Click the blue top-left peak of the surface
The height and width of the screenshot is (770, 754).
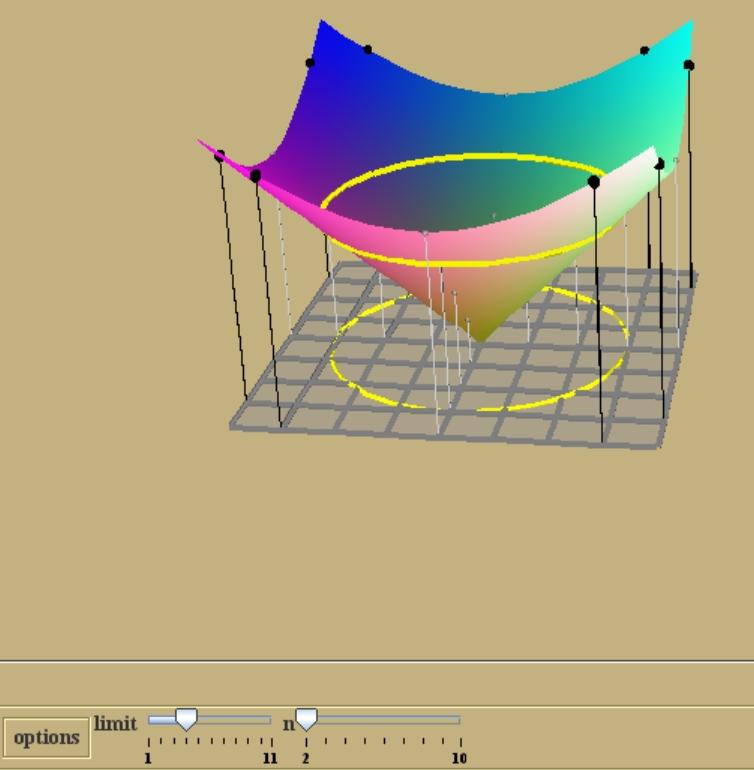coord(322,24)
